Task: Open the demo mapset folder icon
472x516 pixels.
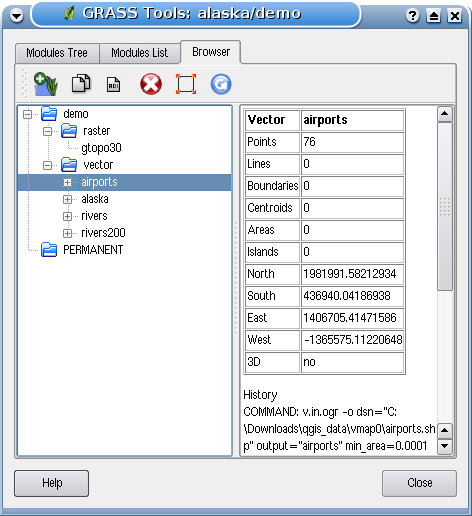Action: click(x=49, y=114)
